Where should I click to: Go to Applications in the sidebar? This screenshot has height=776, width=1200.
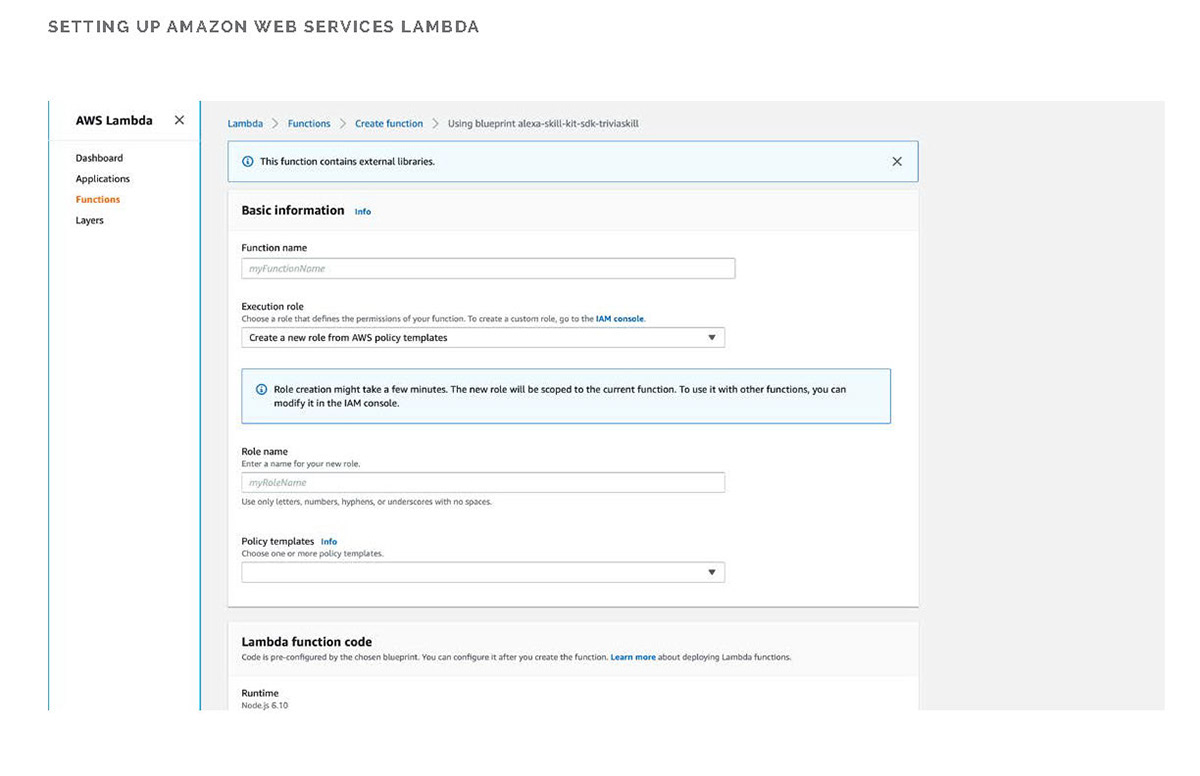(103, 179)
